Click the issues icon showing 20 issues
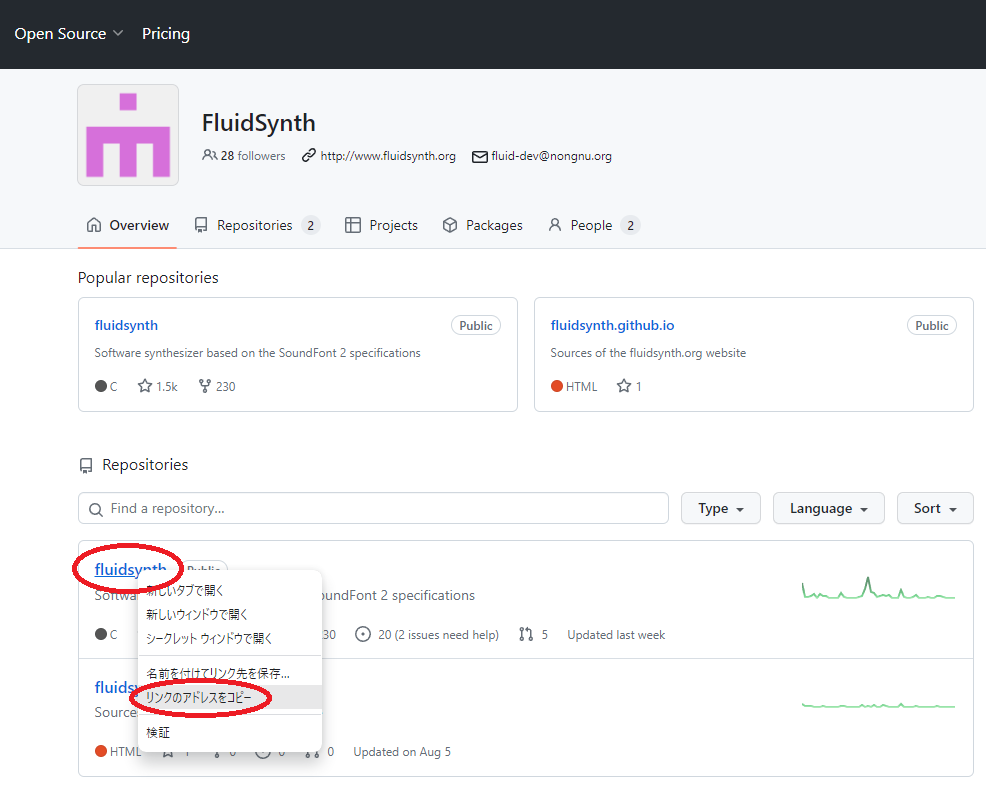This screenshot has height=792, width=986. click(363, 634)
